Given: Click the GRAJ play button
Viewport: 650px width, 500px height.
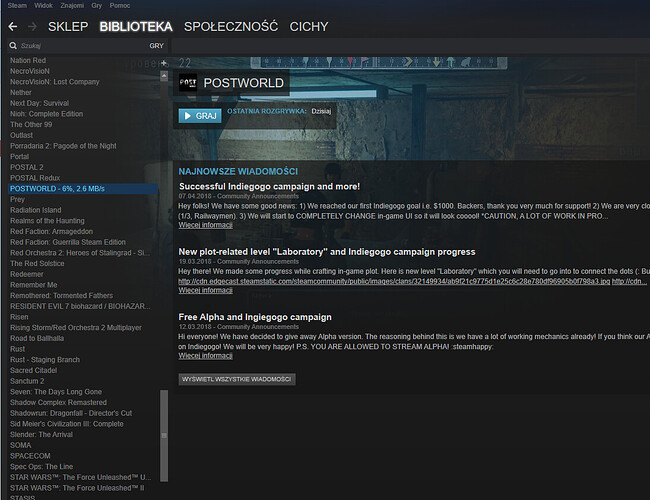Looking at the screenshot, I should tap(200, 116).
